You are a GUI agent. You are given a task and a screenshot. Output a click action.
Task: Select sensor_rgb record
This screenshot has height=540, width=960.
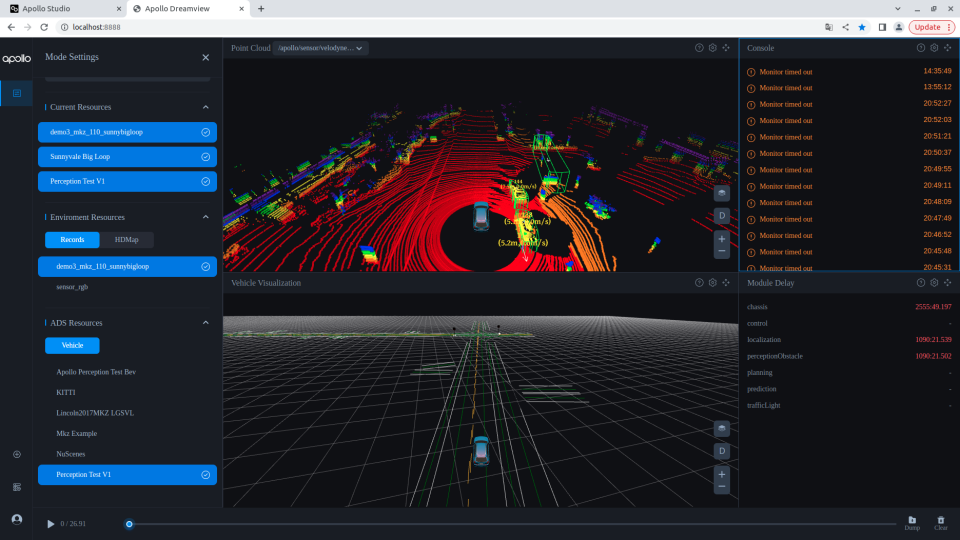(x=72, y=287)
